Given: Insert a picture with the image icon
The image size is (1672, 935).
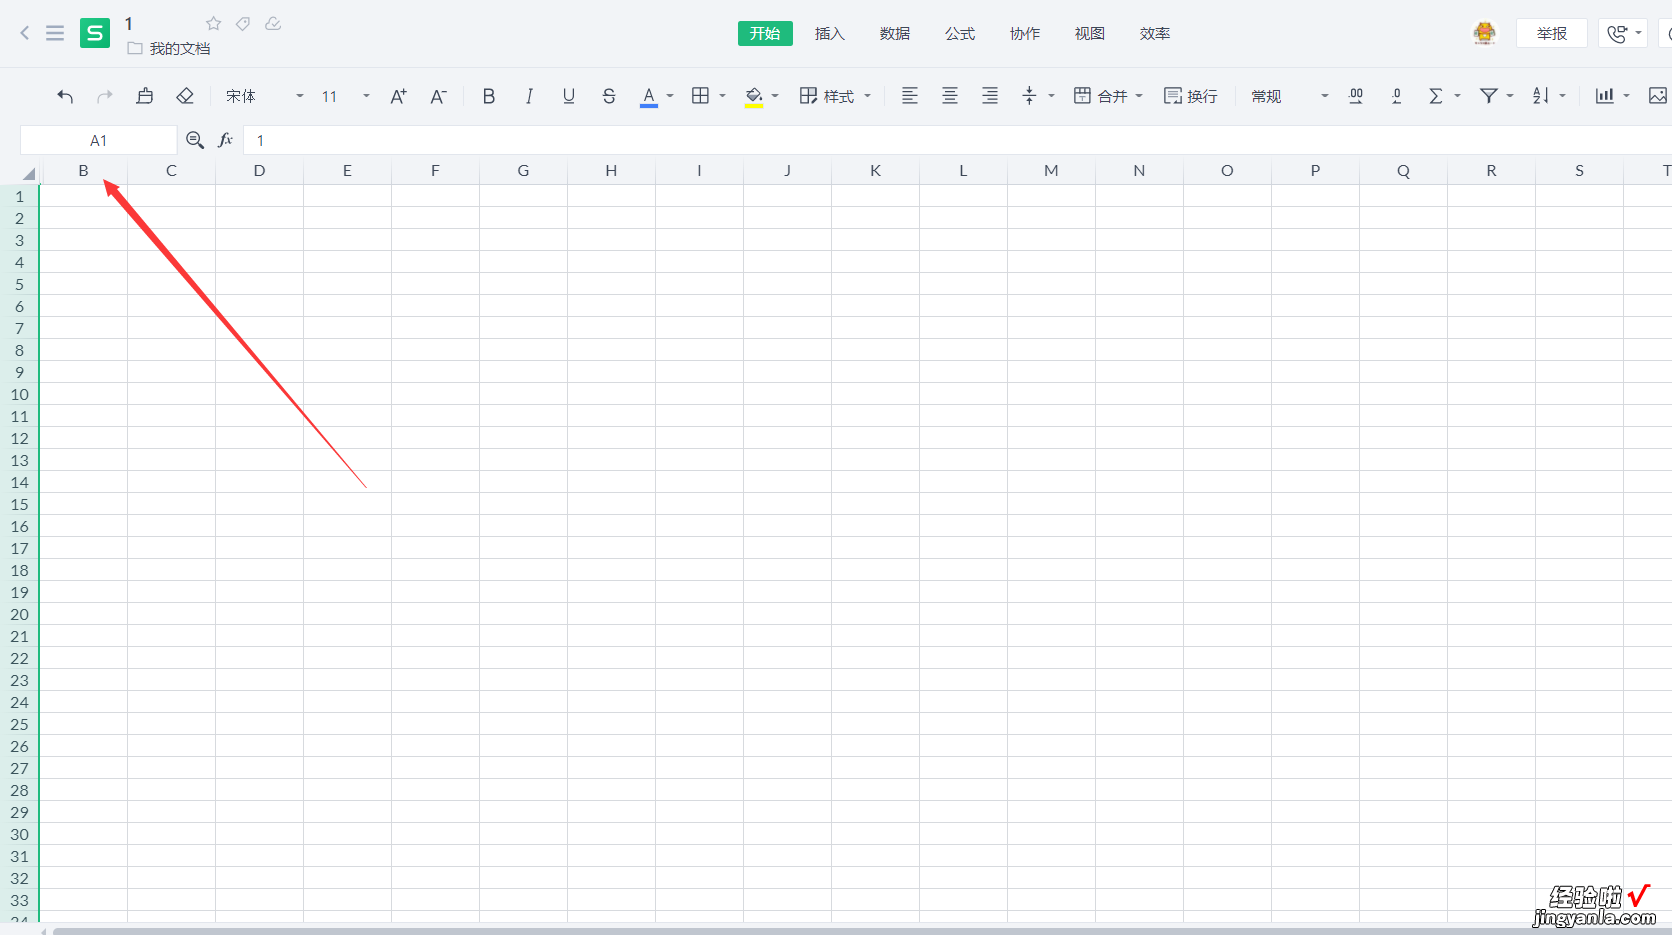Looking at the screenshot, I should pos(1658,96).
